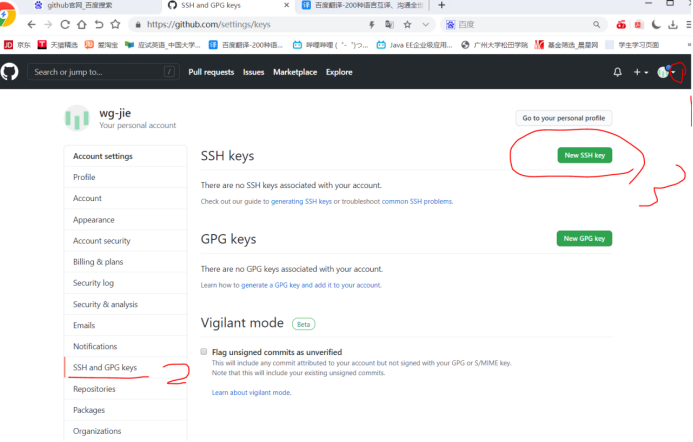Viewport: 693px width, 442px height.
Task: Click the browser forward arrow
Action: click(x=48, y=24)
